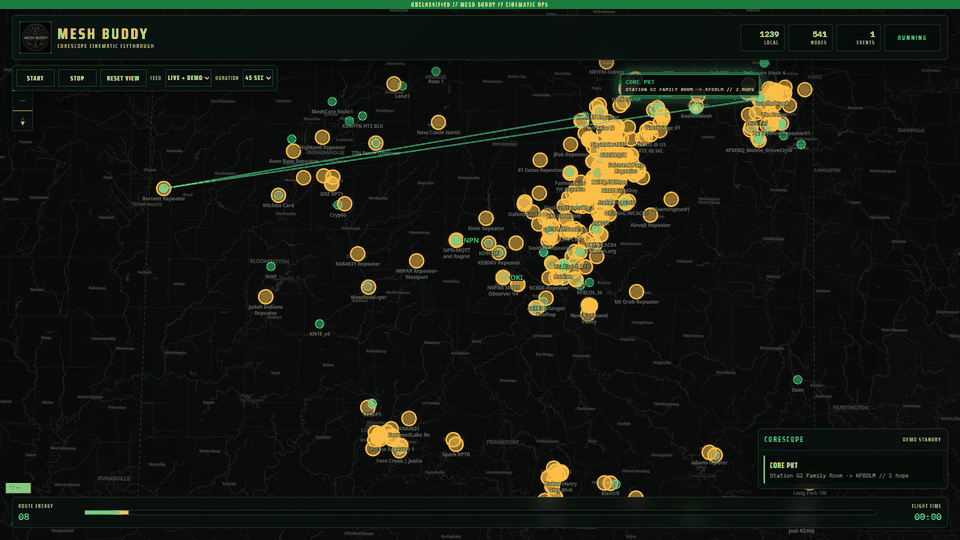Image resolution: width=960 pixels, height=540 pixels.
Task: Click the 1239 Local stat box
Action: tap(762, 38)
